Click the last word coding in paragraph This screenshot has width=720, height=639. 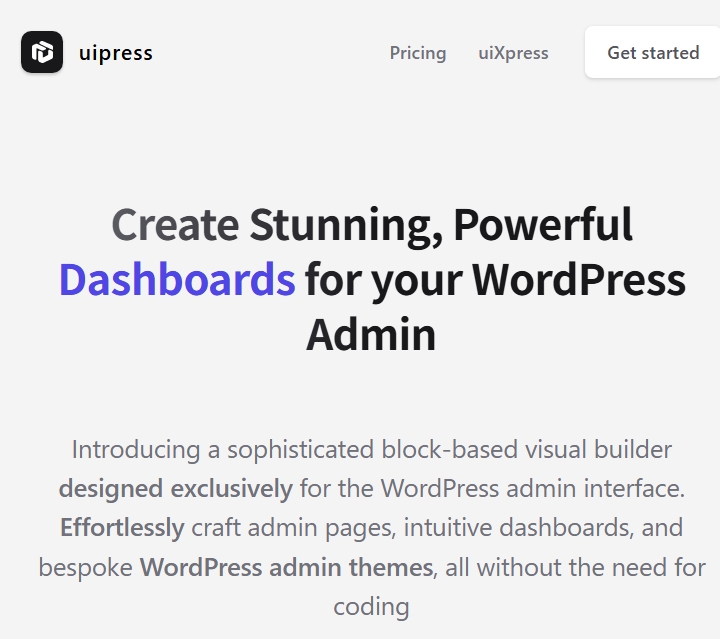click(371, 607)
